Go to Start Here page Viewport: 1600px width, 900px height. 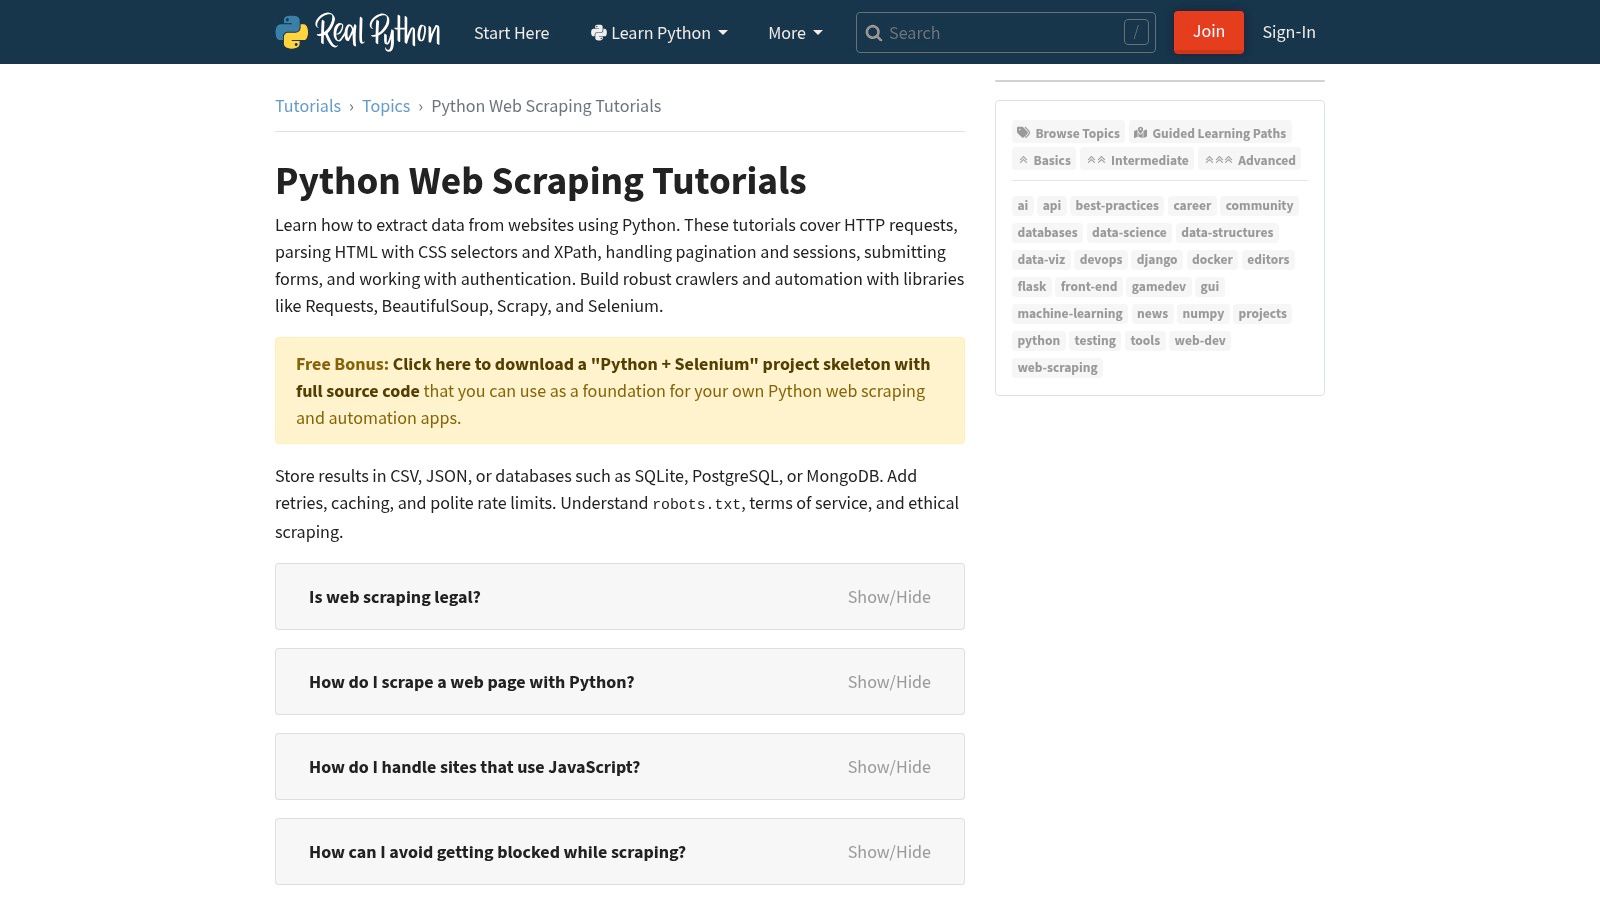[511, 33]
